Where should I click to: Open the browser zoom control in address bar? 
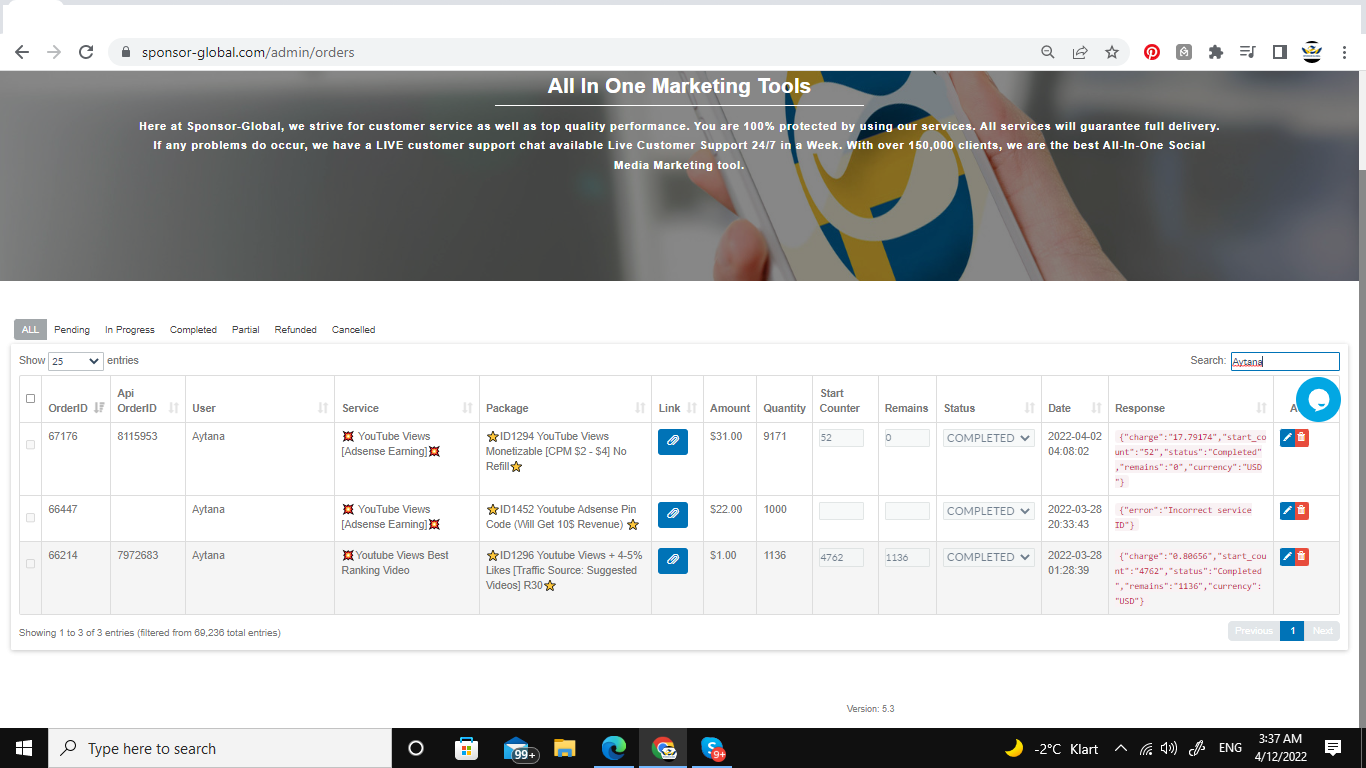tap(1048, 52)
